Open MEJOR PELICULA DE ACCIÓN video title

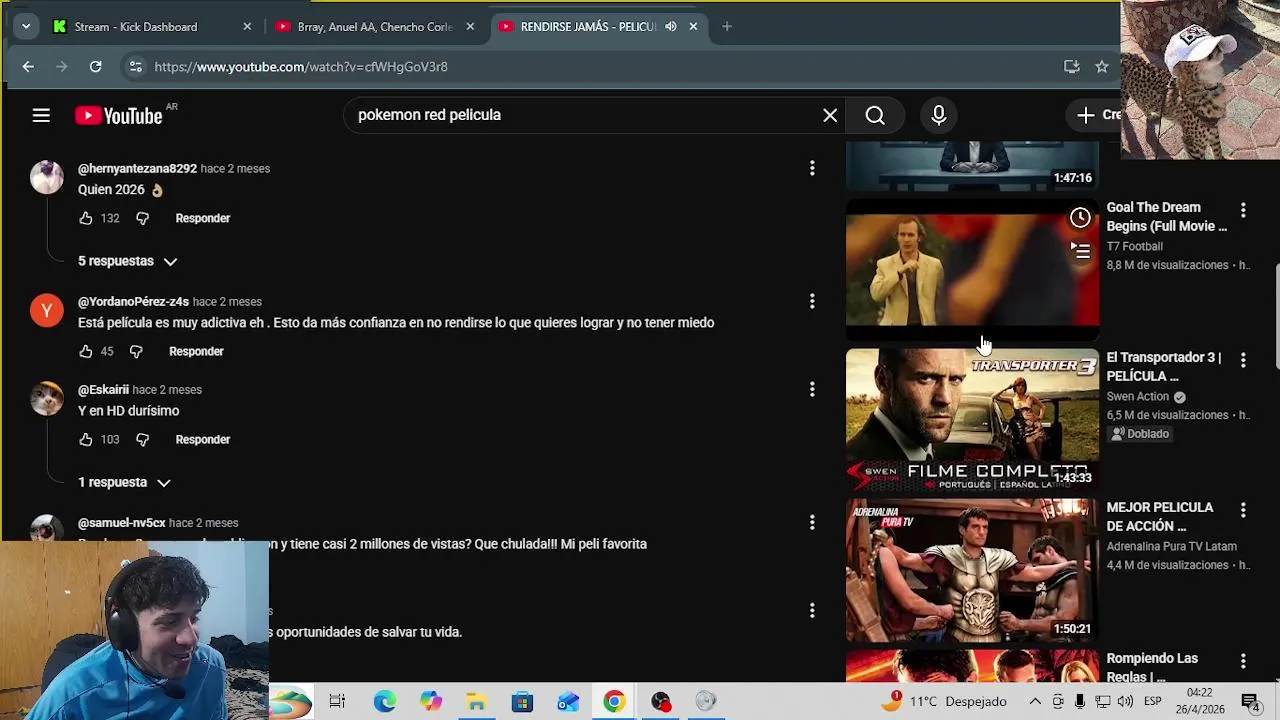pos(1159,516)
